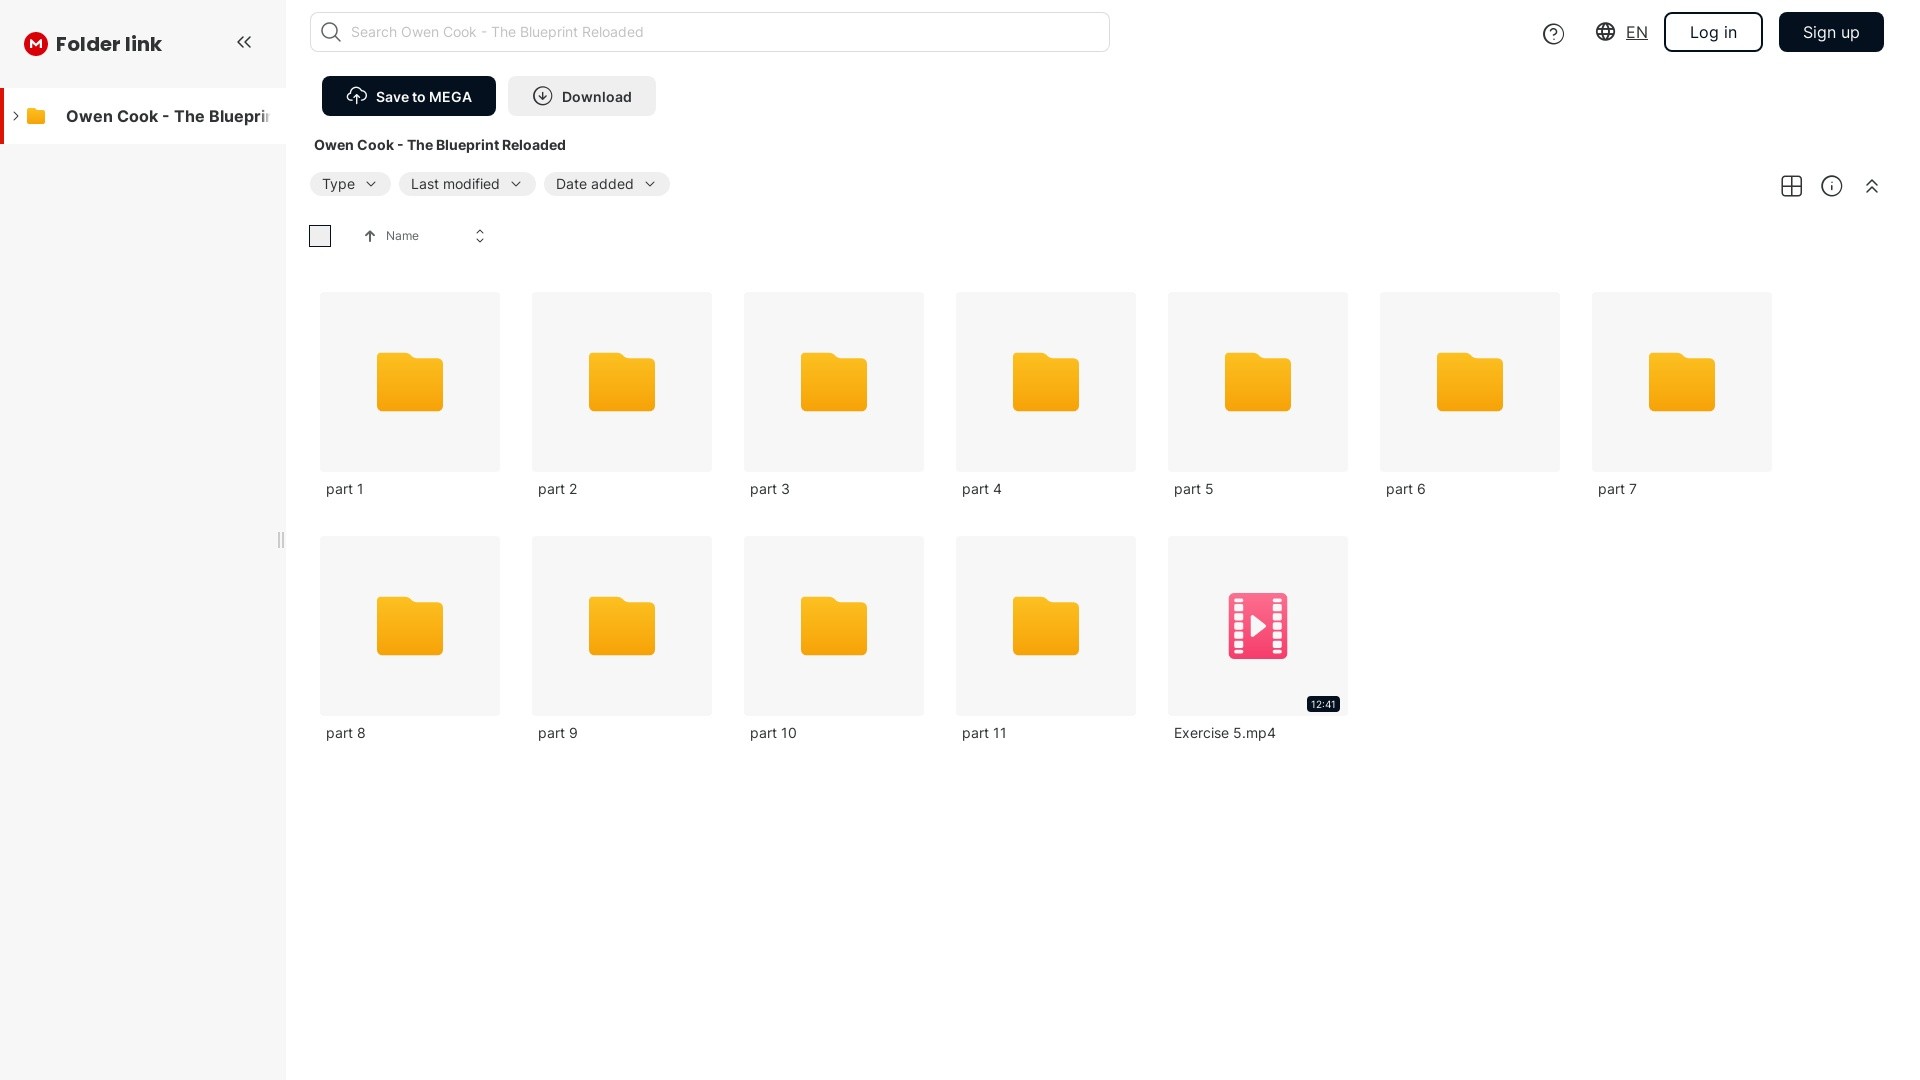Switch to grid view layout icon

1791,186
